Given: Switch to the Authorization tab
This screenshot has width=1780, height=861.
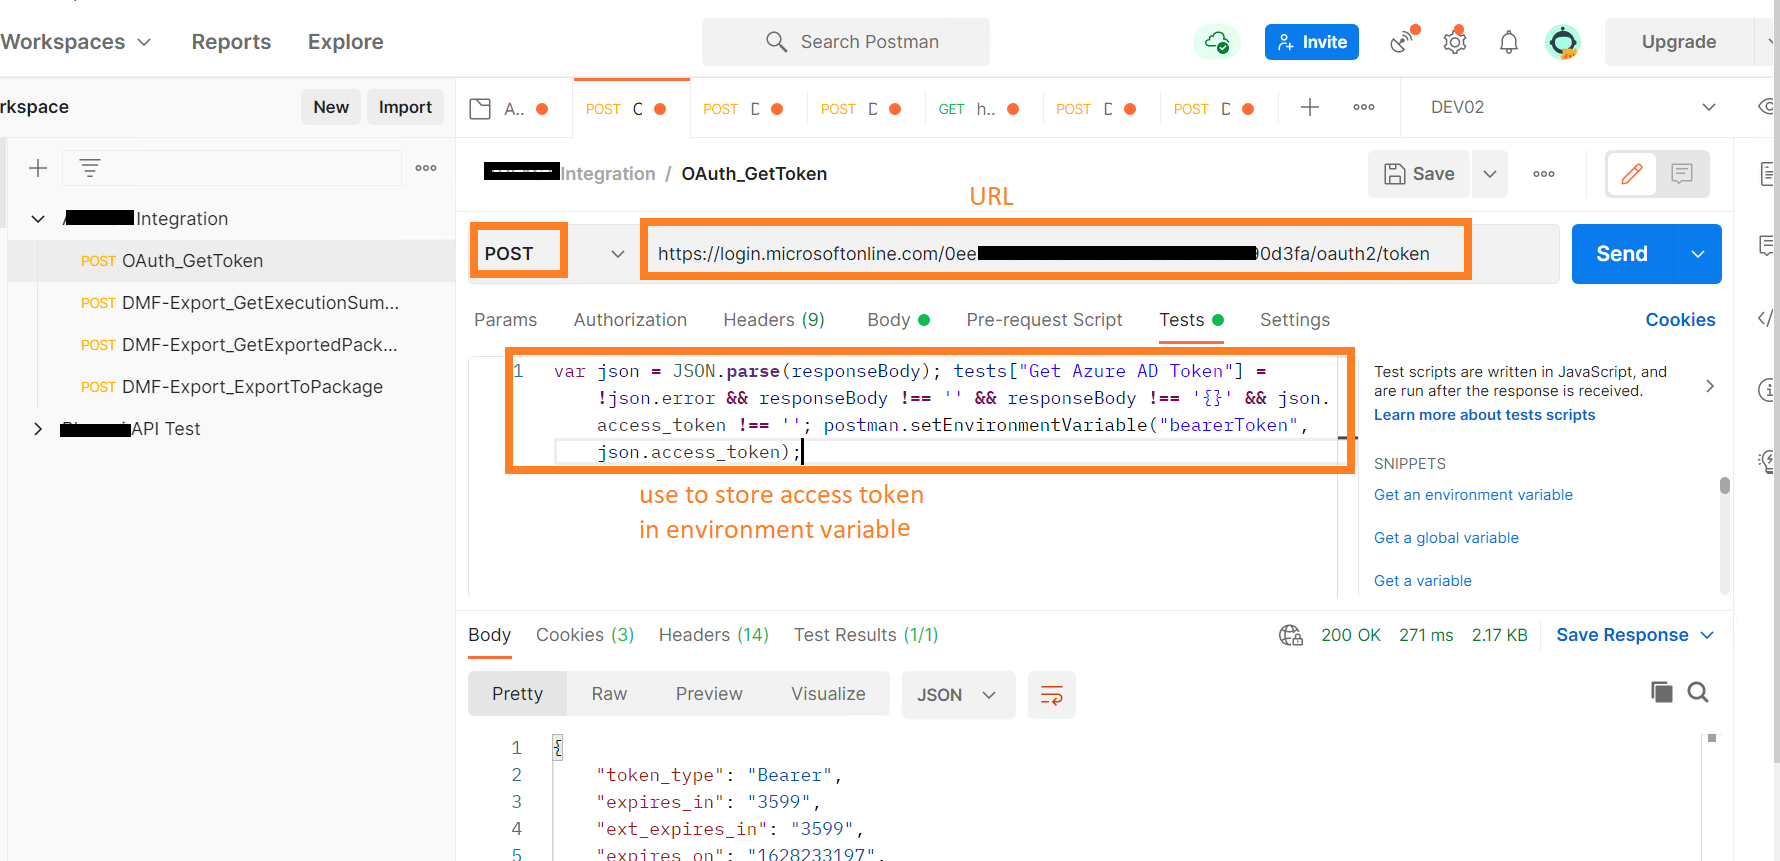Looking at the screenshot, I should pos(630,320).
